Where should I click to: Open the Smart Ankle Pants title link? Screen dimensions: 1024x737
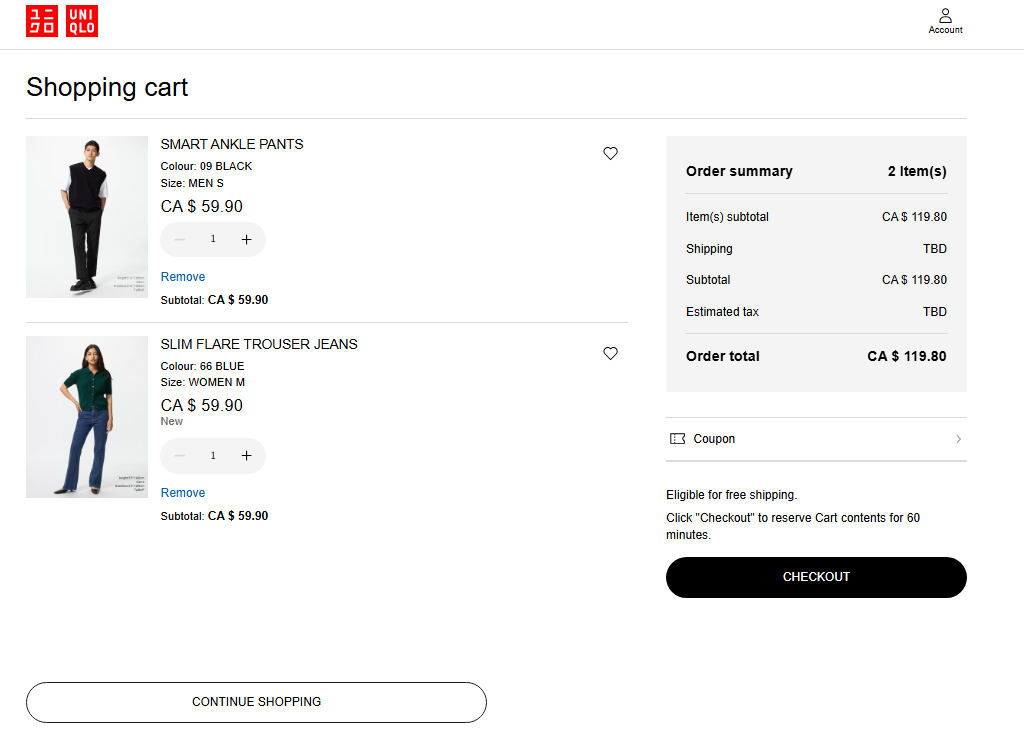232,144
